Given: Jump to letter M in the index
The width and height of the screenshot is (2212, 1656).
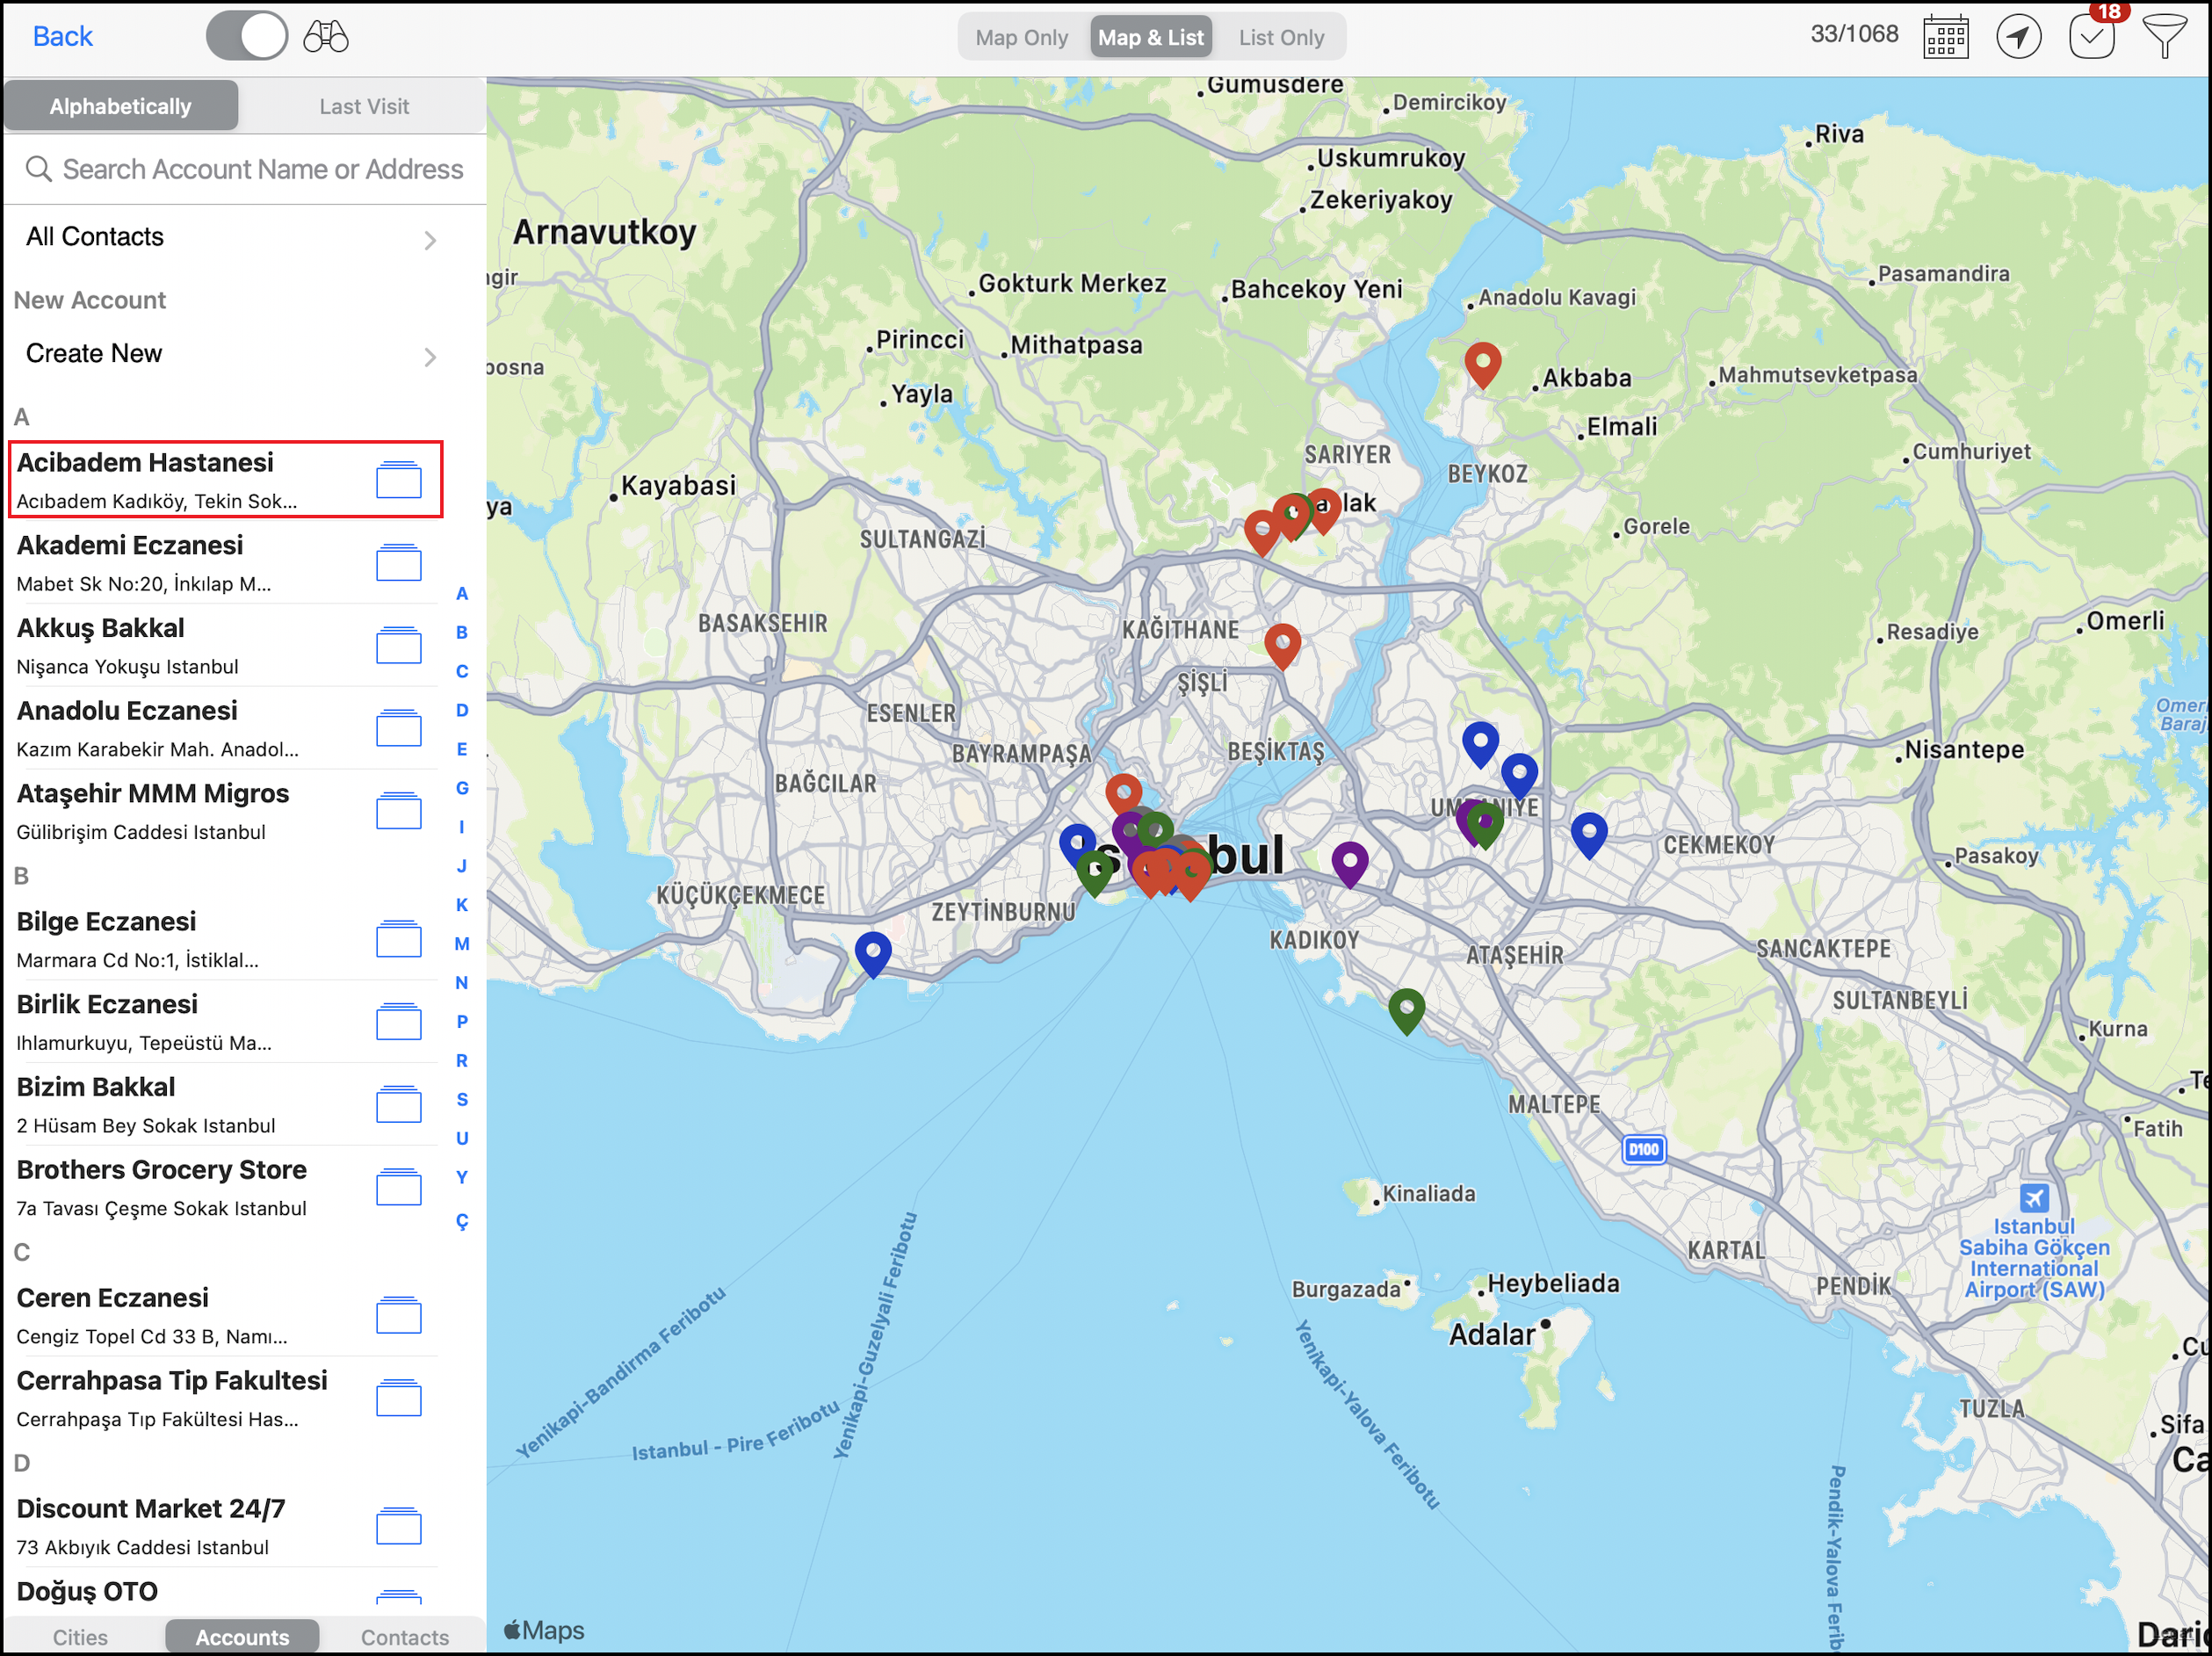Looking at the screenshot, I should [461, 943].
